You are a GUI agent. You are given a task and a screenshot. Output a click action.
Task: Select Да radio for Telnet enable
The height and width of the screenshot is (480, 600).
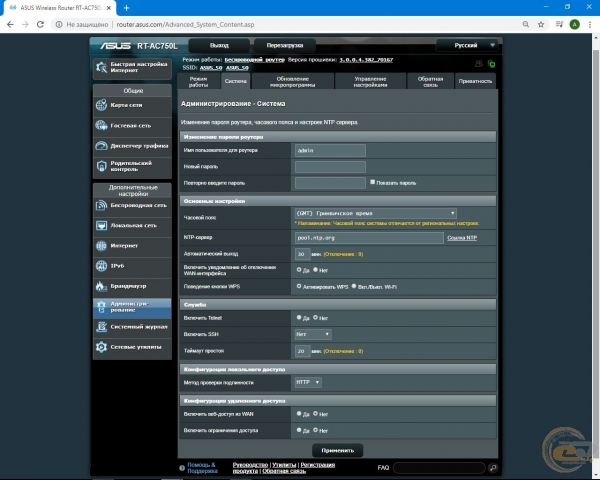(x=299, y=318)
